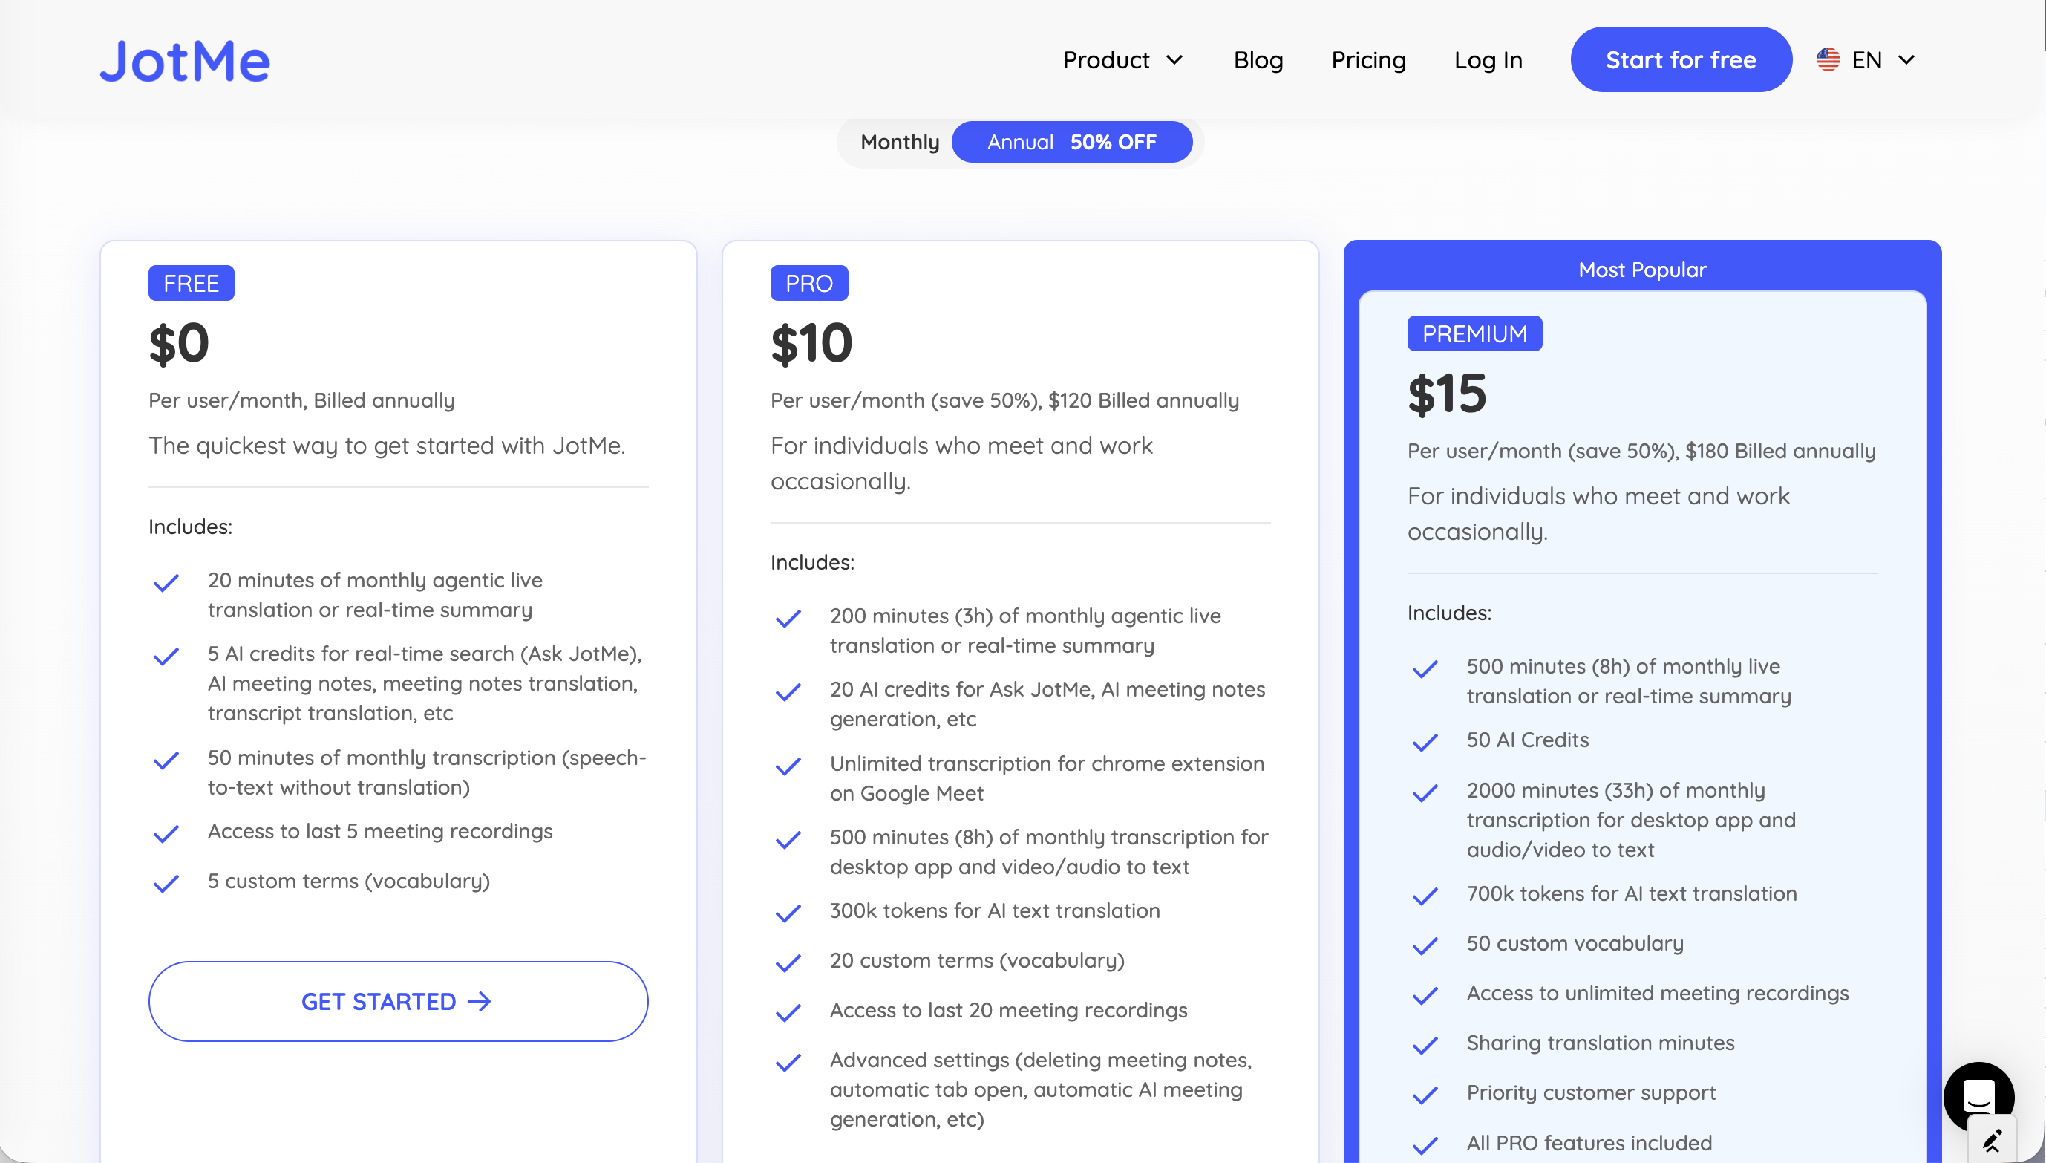
Task: Click the PREMIUM plan badge
Action: (x=1475, y=333)
